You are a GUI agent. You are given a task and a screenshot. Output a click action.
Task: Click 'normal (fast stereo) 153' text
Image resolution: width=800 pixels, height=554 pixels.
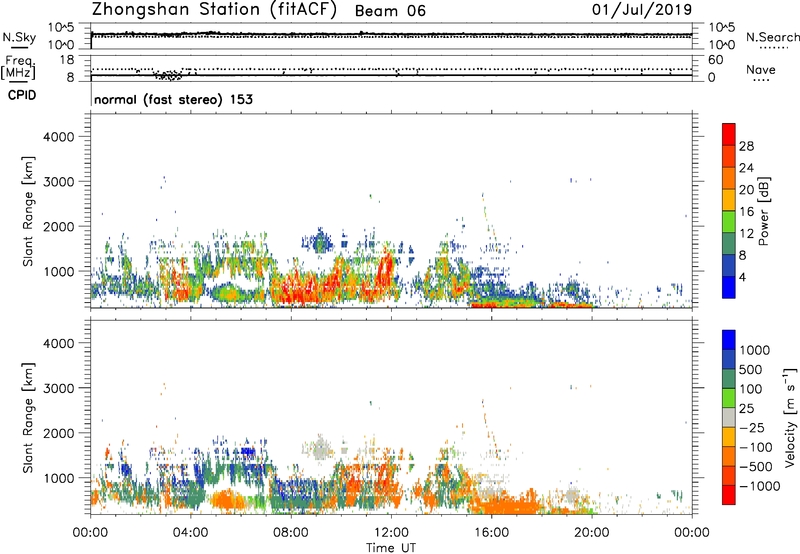[x=173, y=99]
